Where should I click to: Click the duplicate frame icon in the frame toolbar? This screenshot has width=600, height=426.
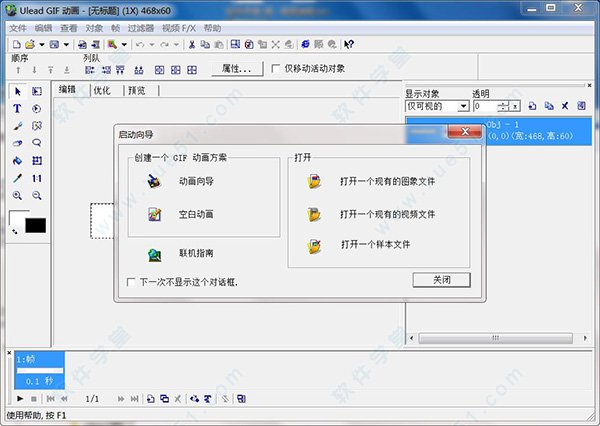coord(164,399)
